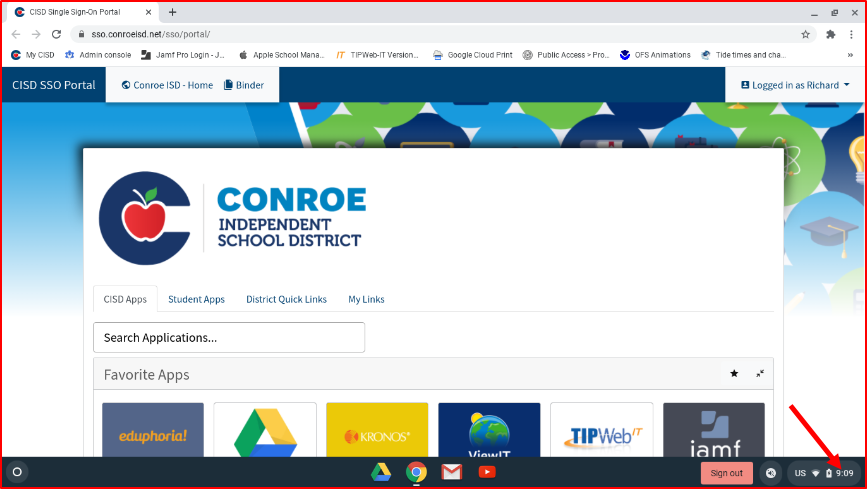Open the jamf app tile
This screenshot has width=867, height=489.
(x=713, y=431)
